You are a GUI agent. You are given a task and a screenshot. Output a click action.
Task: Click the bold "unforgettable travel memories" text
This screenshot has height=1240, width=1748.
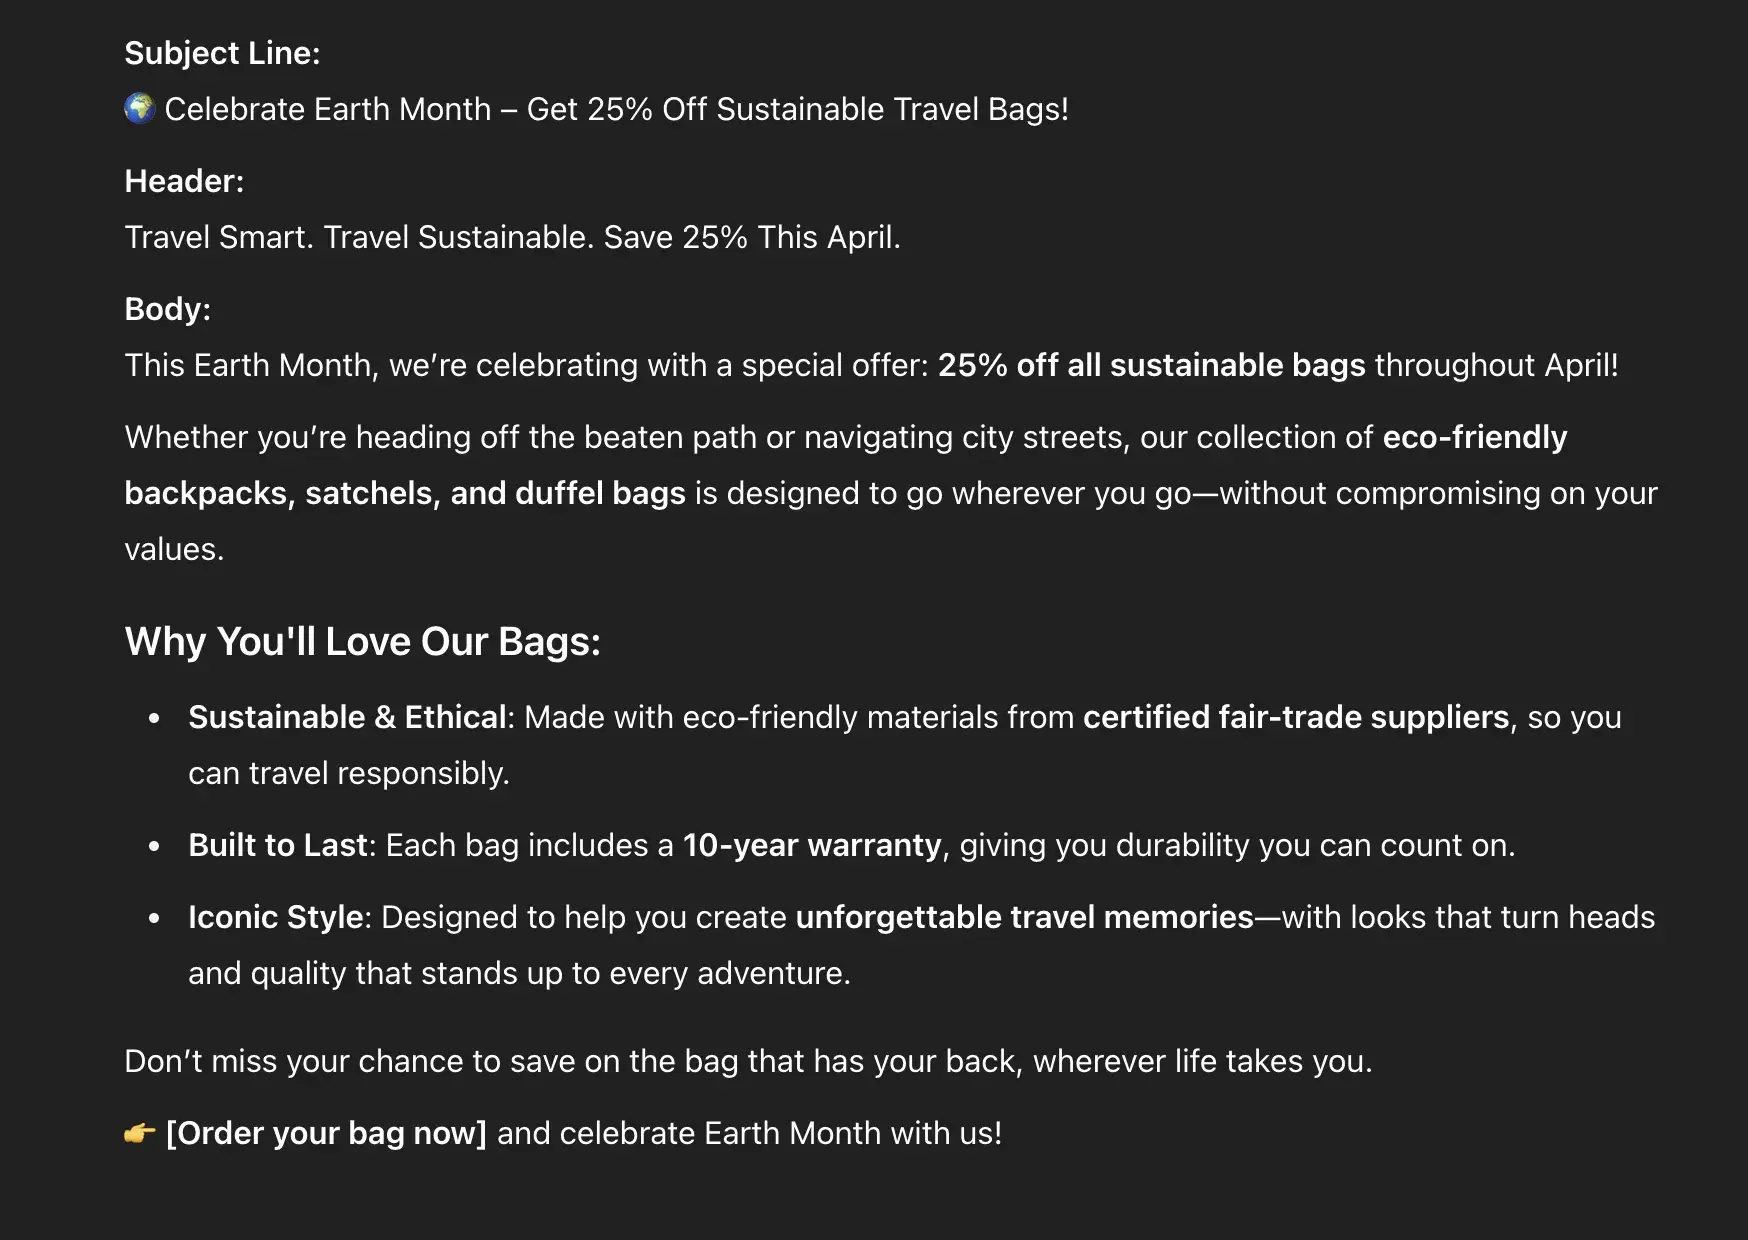tap(1024, 917)
